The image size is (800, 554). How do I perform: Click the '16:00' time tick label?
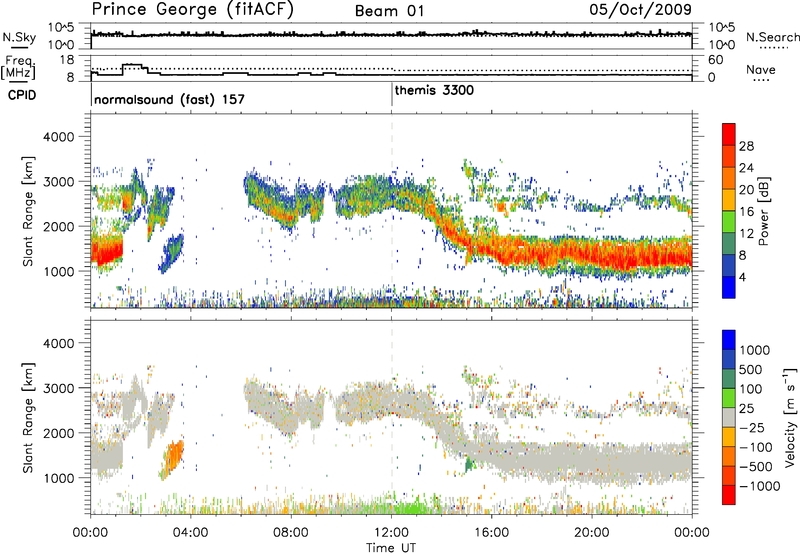point(491,533)
